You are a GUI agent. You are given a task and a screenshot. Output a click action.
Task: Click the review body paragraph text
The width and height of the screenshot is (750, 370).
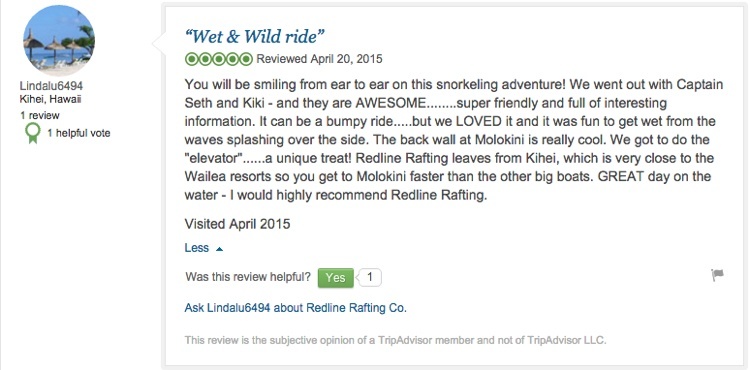[453, 140]
